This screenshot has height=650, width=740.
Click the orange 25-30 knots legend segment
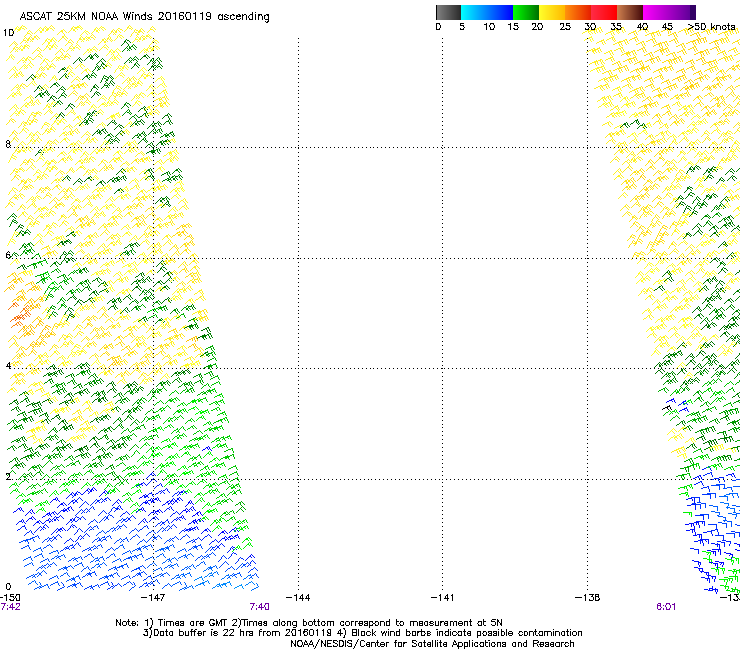(x=578, y=12)
